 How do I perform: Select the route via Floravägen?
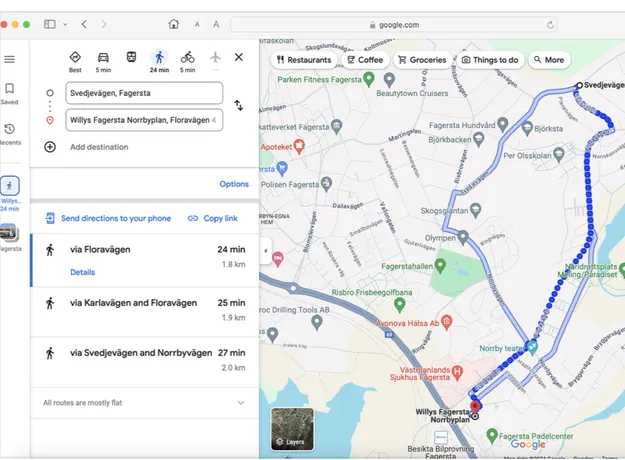pos(145,260)
